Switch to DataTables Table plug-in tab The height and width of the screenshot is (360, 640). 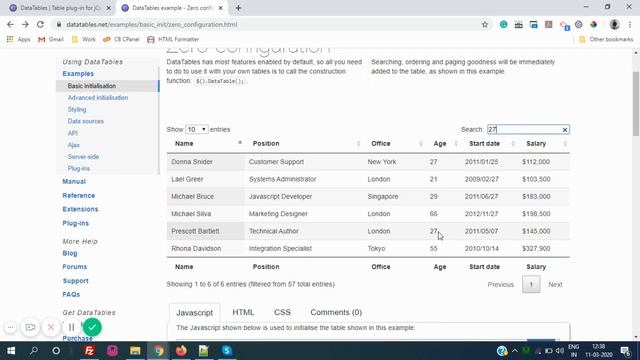click(60, 8)
